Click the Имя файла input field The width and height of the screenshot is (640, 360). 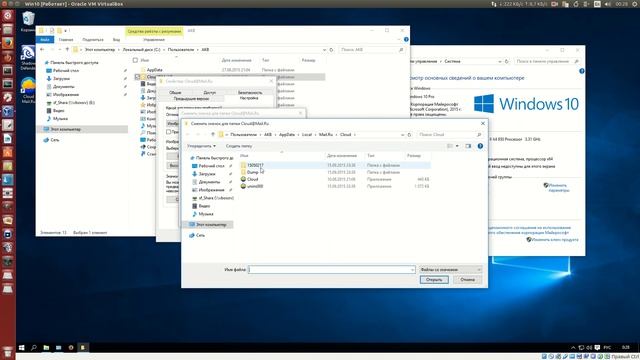pyautogui.click(x=331, y=270)
